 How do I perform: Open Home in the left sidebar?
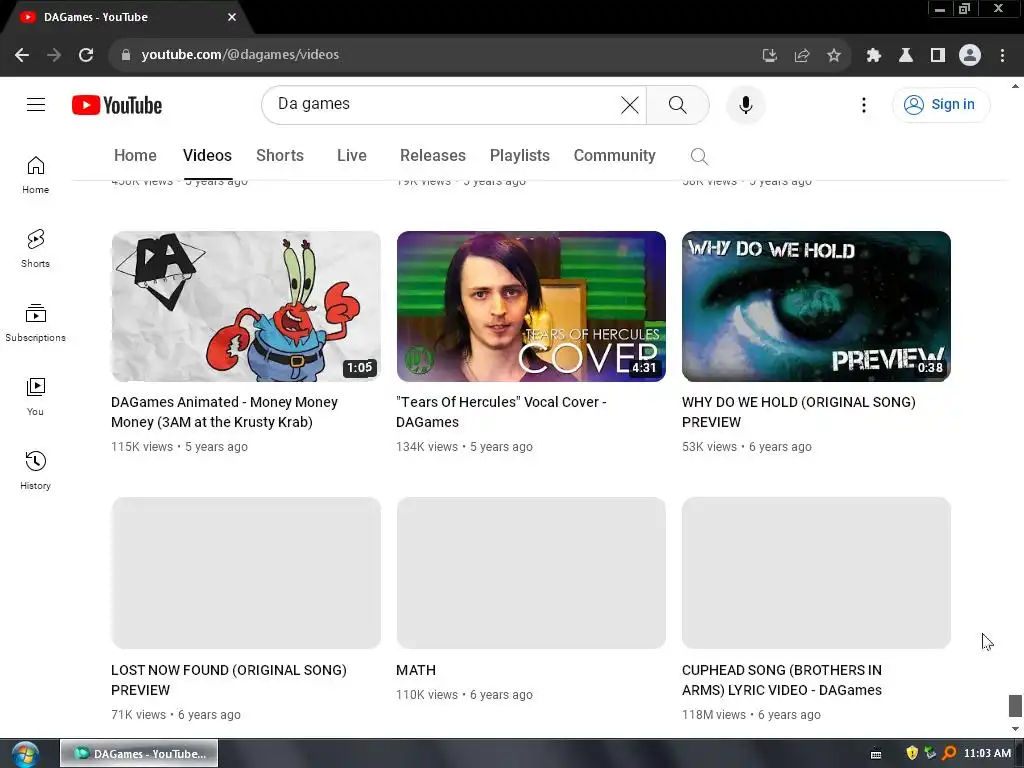35,175
